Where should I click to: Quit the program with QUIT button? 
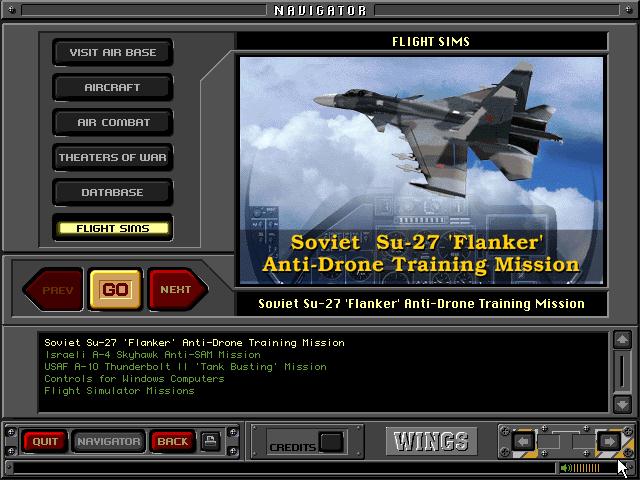(45, 441)
